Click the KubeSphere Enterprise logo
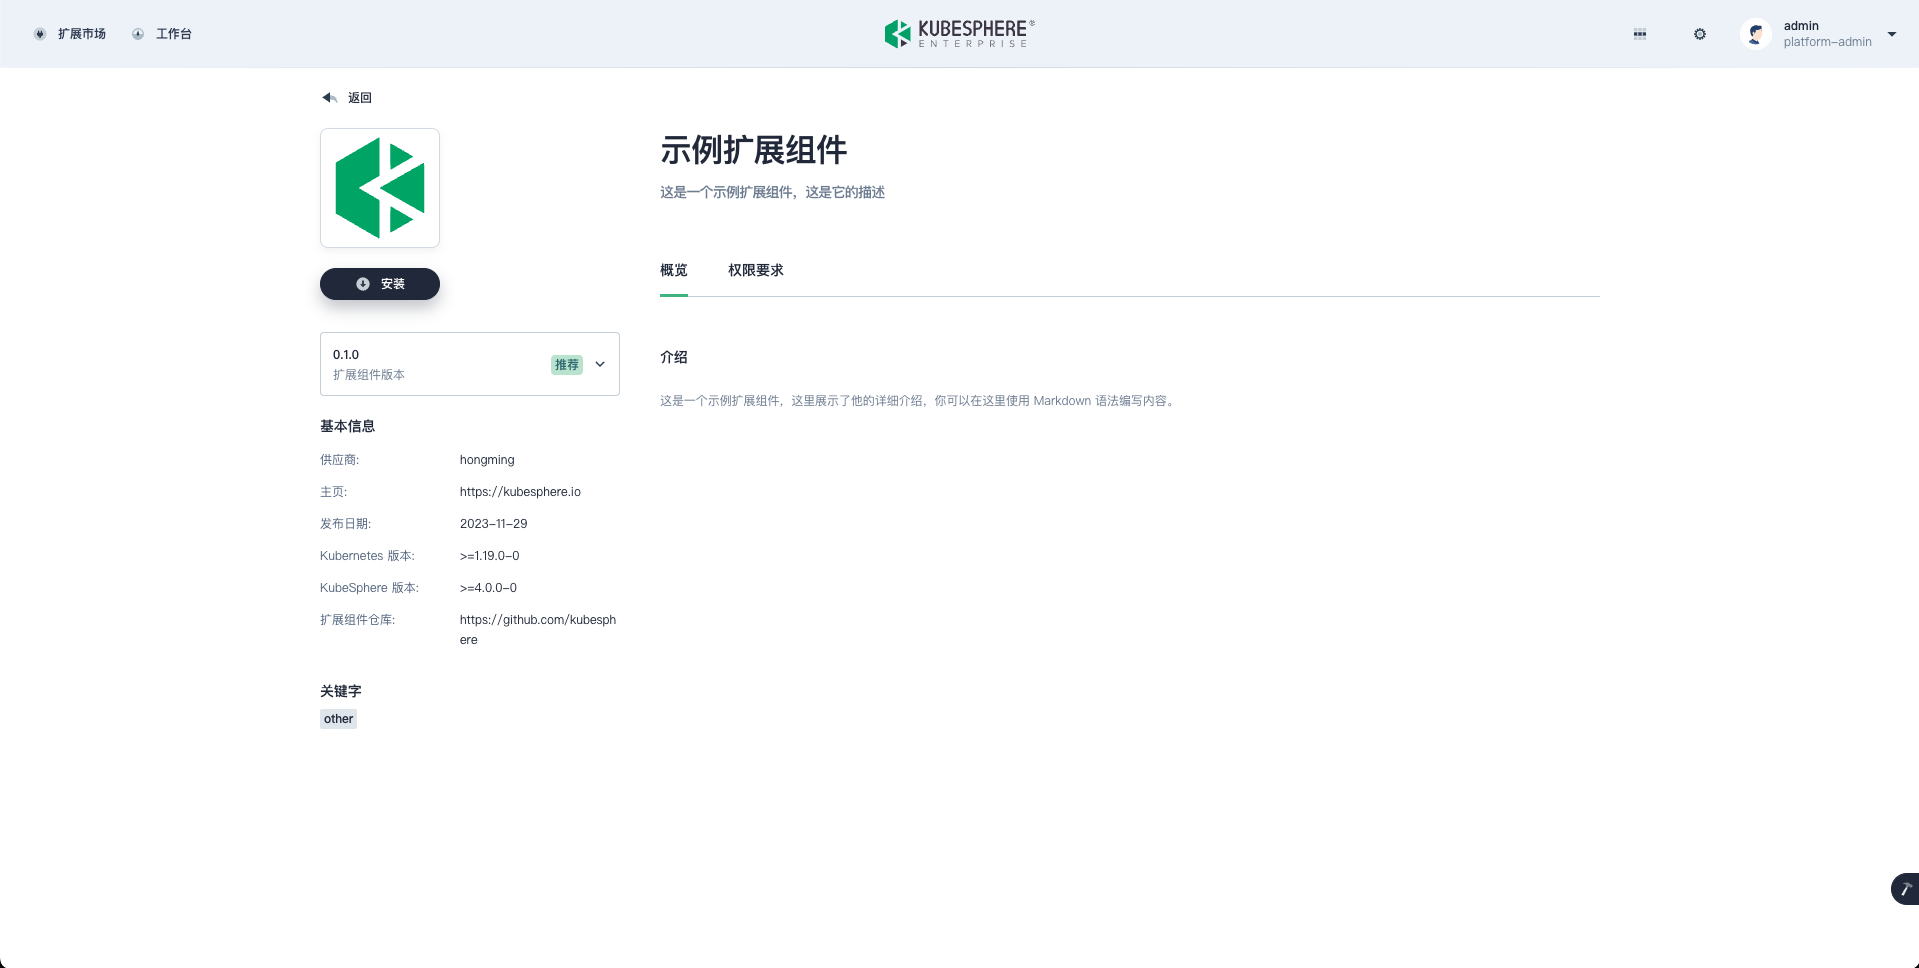Image resolution: width=1919 pixels, height=968 pixels. pos(957,33)
